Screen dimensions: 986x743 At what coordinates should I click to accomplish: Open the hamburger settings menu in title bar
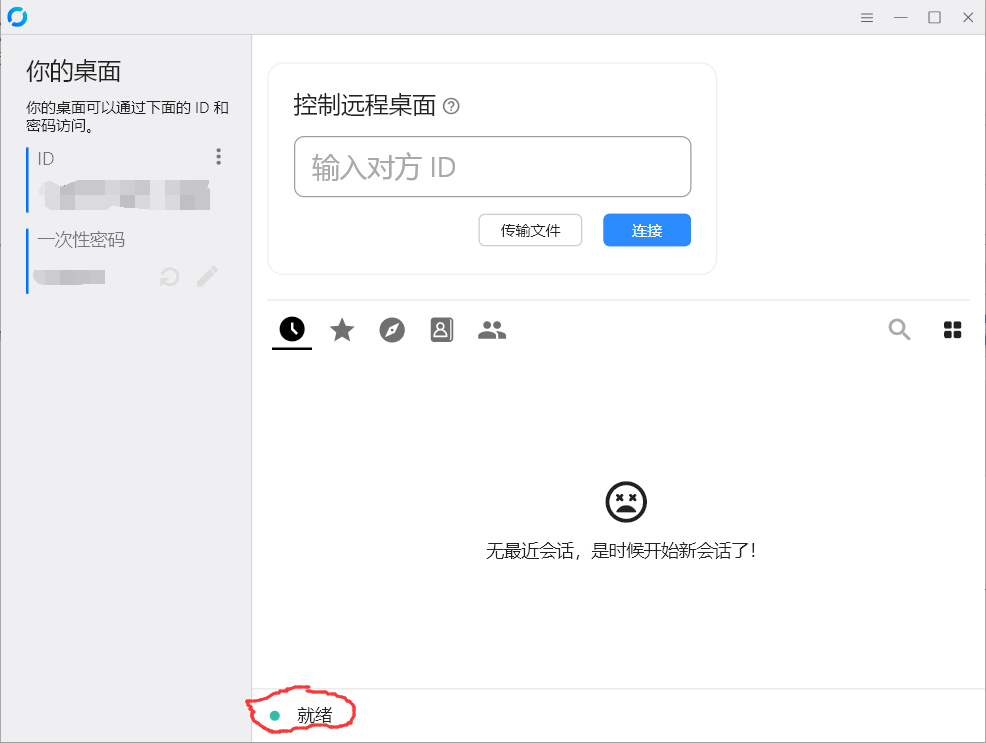(867, 18)
